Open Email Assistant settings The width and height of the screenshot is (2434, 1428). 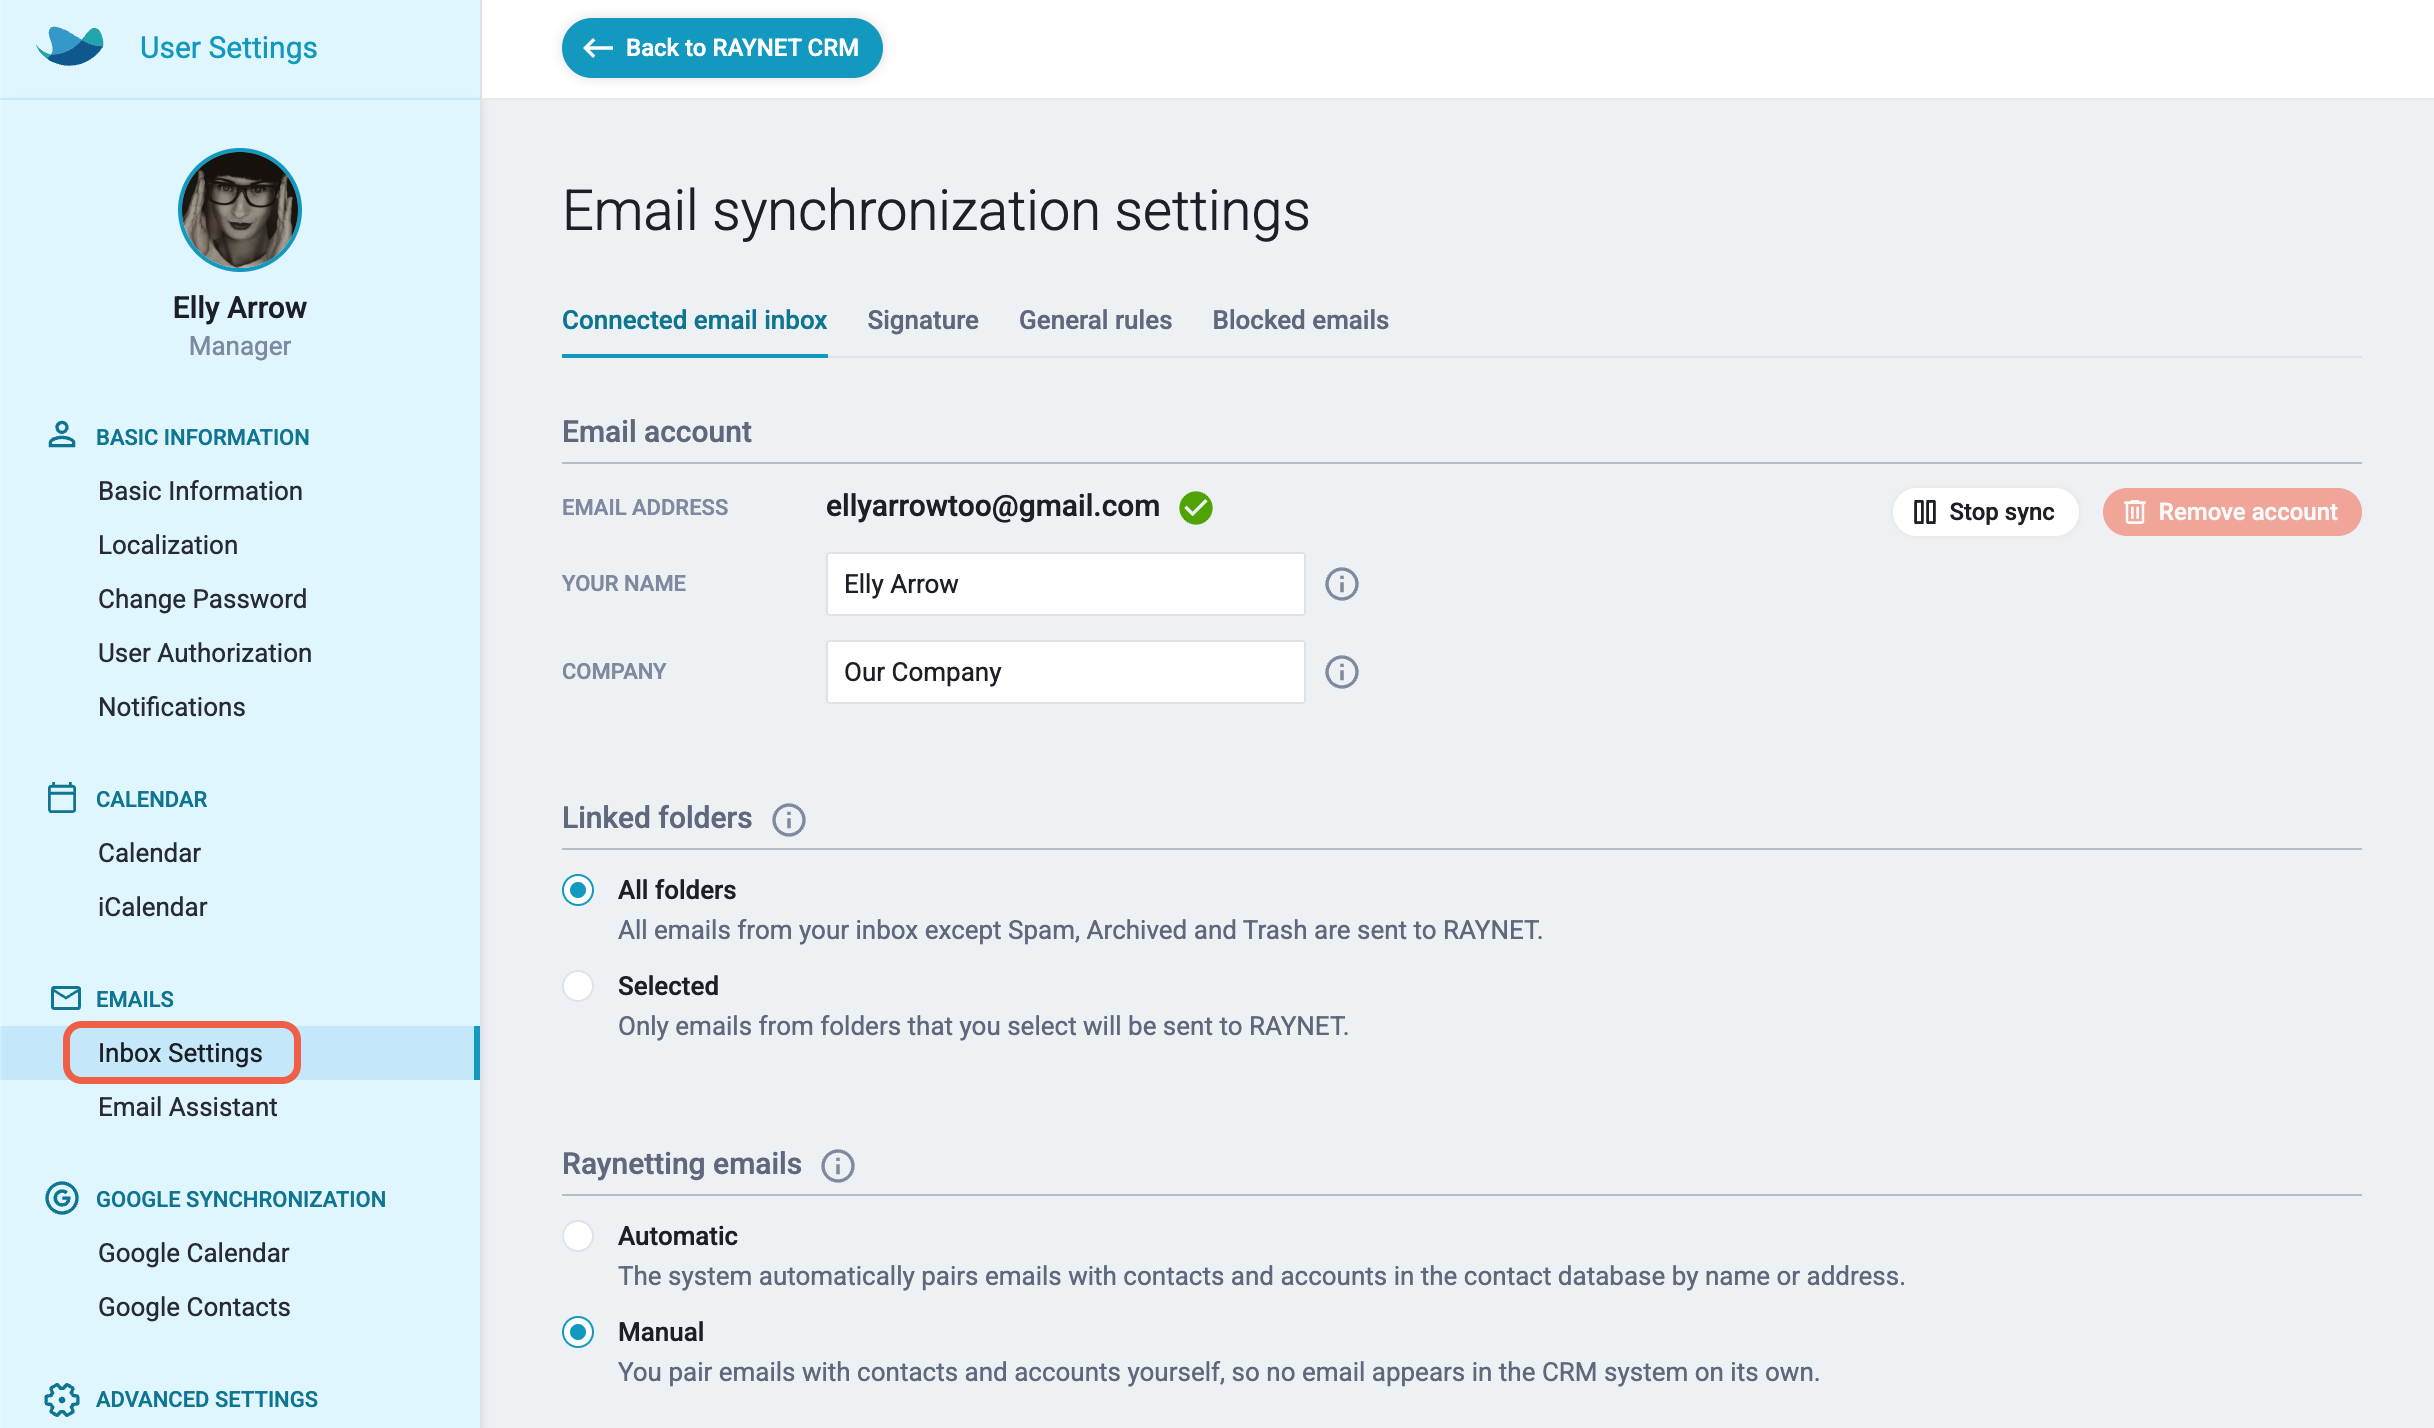[188, 1107]
